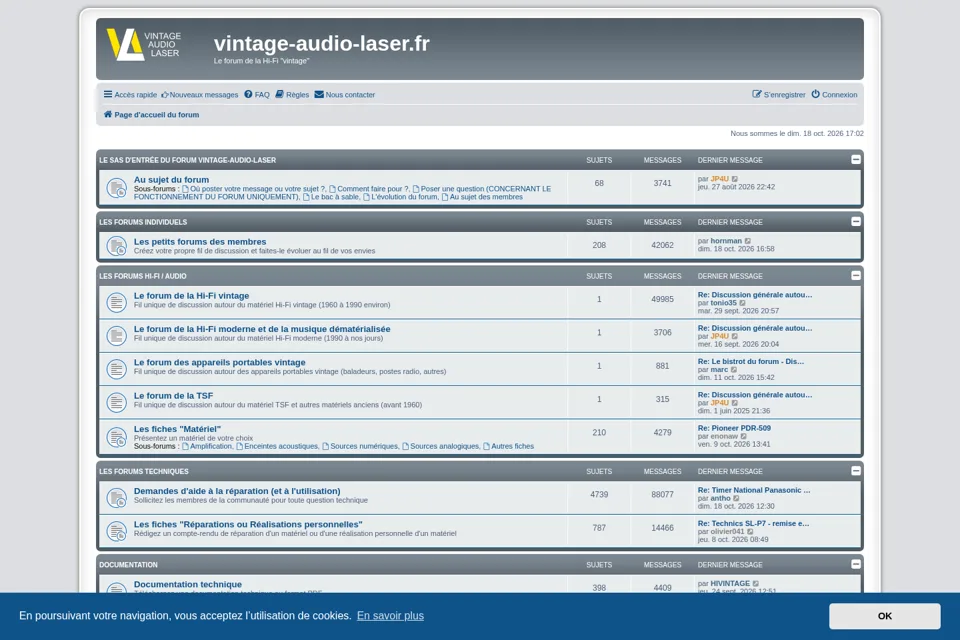This screenshot has width=960, height=640.
Task: Open the Accès rapide menu
Action: 130,95
